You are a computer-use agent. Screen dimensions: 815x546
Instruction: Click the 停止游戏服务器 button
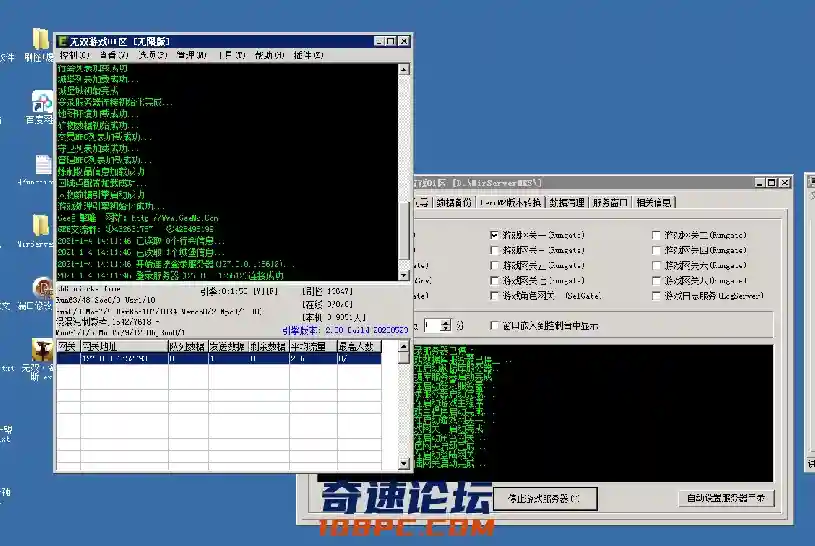545,499
